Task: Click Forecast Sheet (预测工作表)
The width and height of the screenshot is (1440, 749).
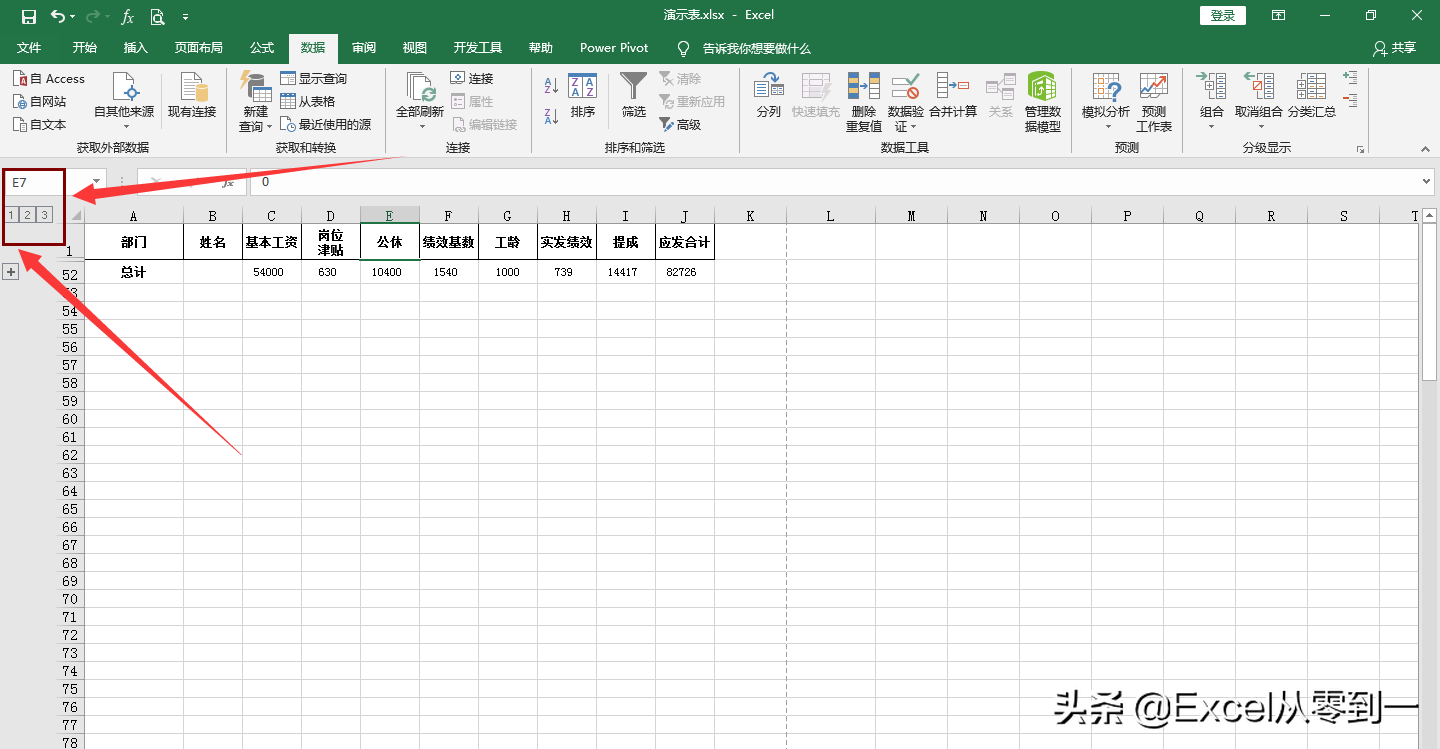Action: point(1153,102)
